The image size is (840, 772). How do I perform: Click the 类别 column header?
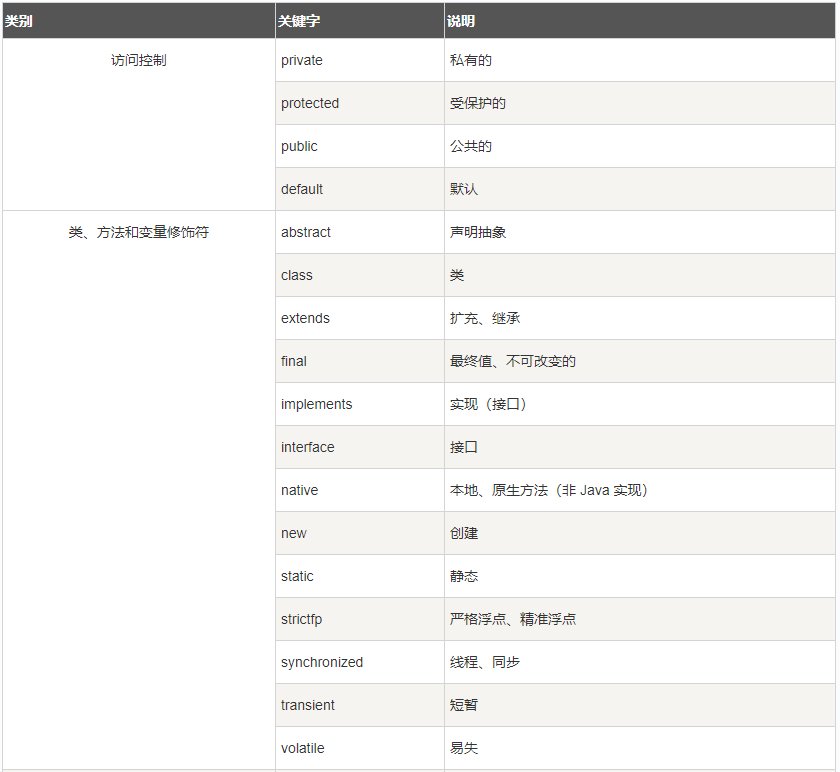[139, 20]
